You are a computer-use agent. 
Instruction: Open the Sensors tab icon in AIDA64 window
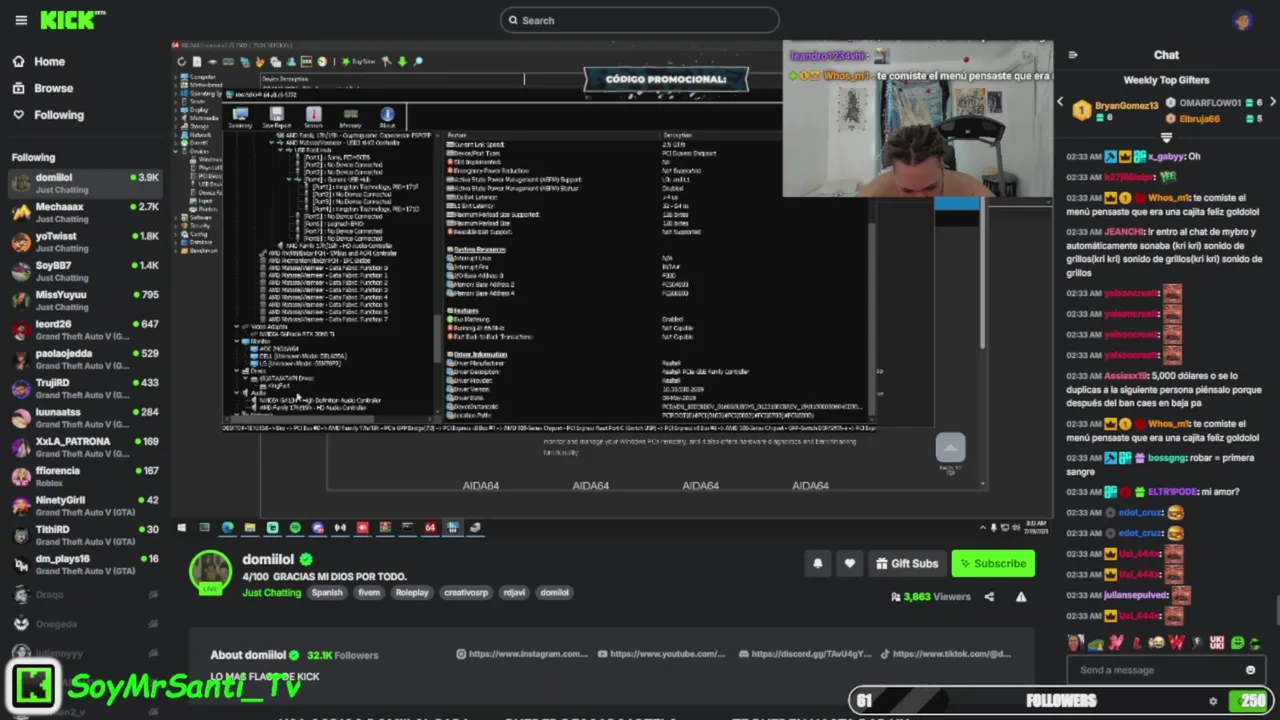(313, 116)
